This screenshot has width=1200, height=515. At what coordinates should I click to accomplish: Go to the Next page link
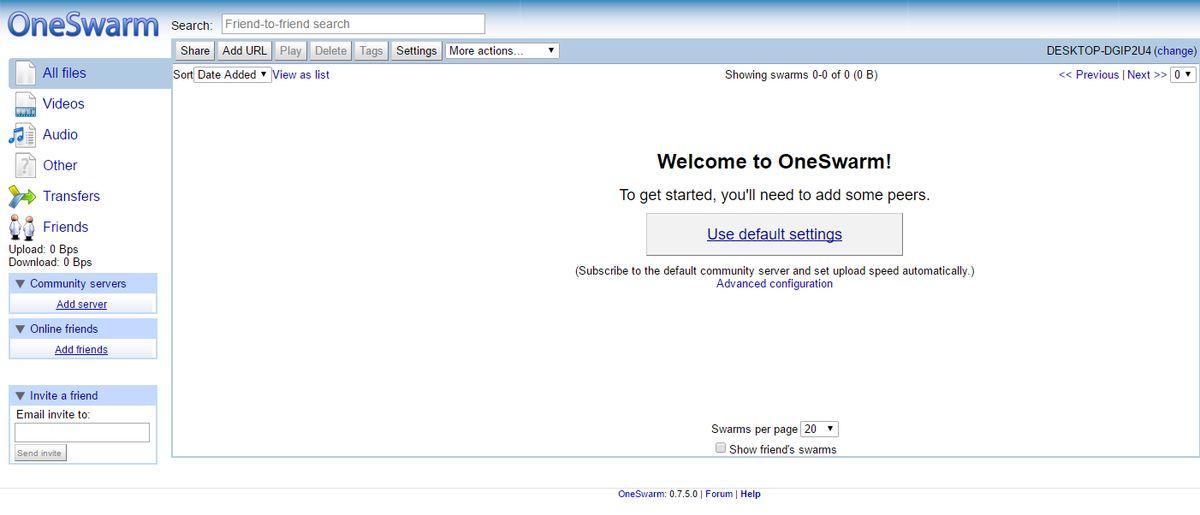coord(1147,75)
